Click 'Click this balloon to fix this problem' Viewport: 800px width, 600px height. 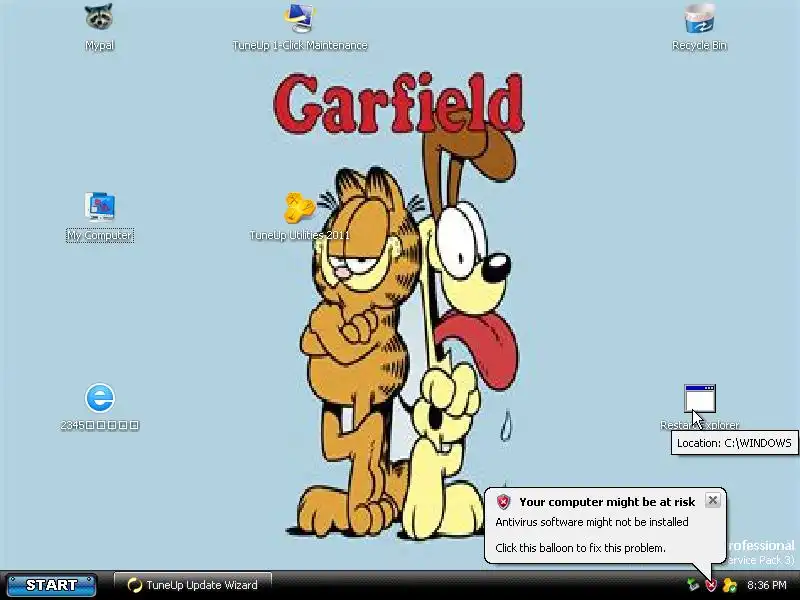coord(580,548)
